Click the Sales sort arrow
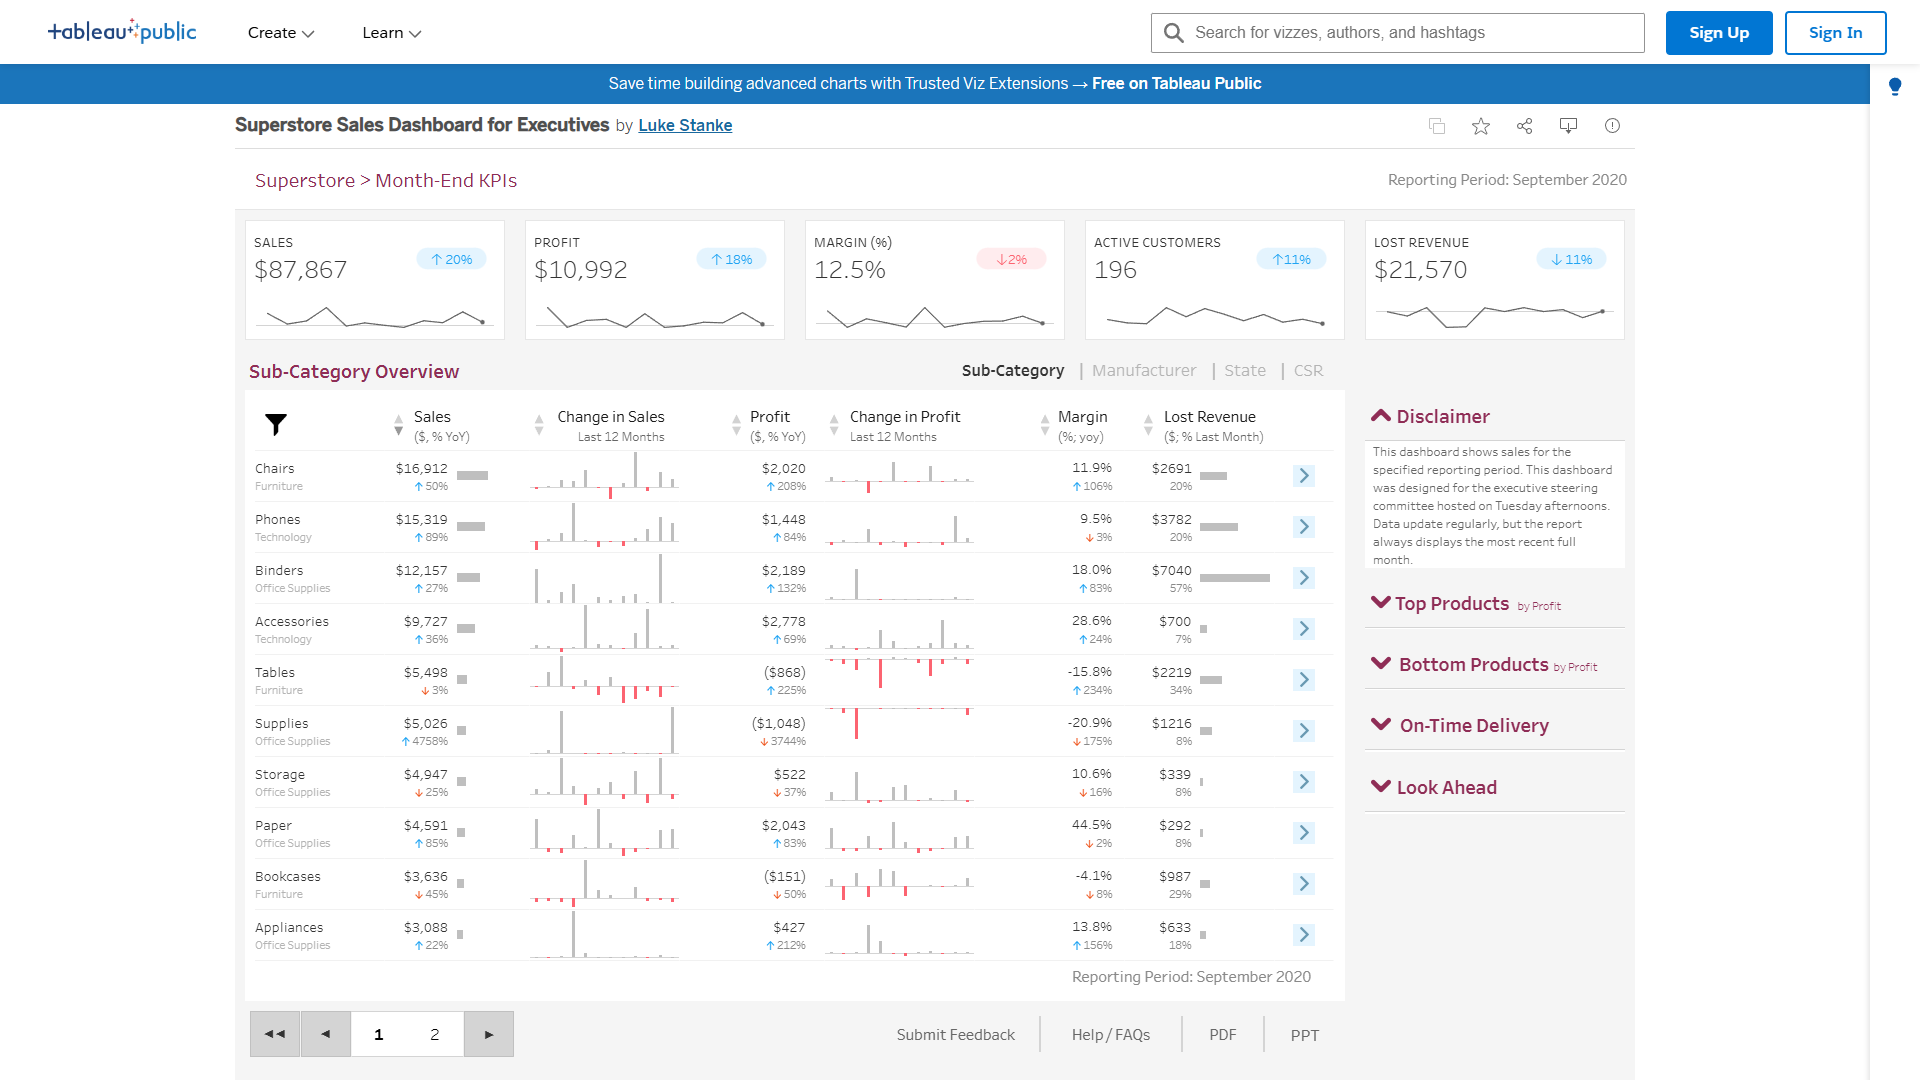1920x1080 pixels. pos(398,425)
